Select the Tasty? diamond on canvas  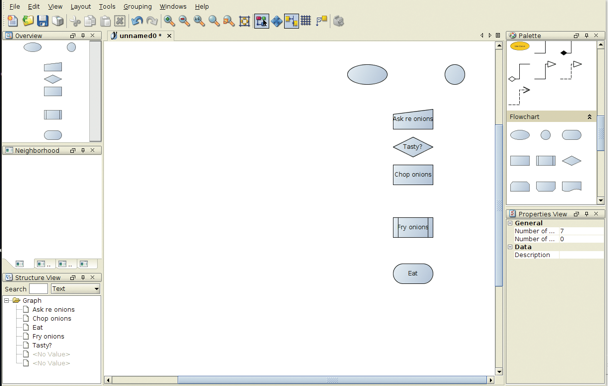pyautogui.click(x=413, y=147)
